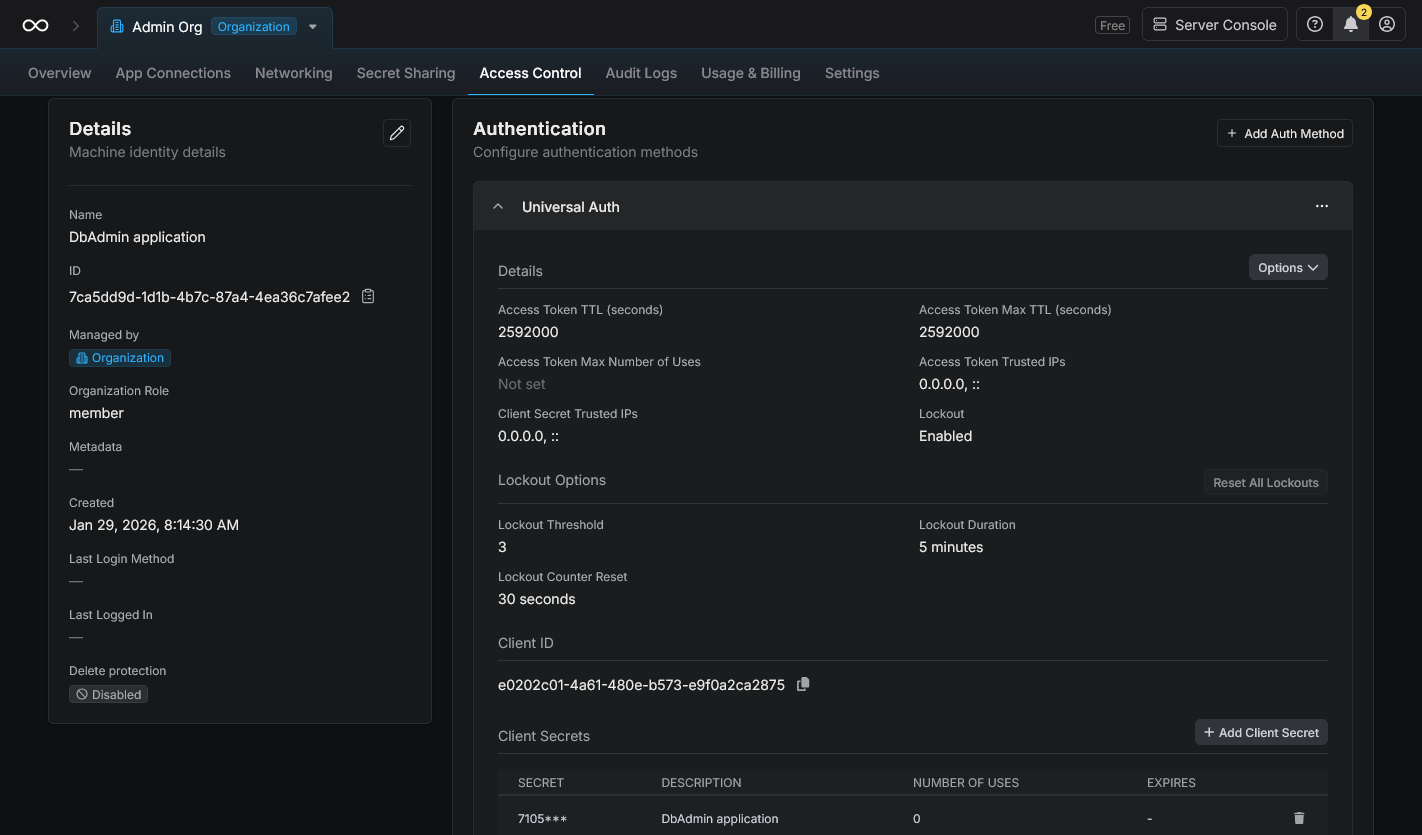Viewport: 1422px width, 835px height.
Task: Collapse the Universal Auth section
Action: 498,205
